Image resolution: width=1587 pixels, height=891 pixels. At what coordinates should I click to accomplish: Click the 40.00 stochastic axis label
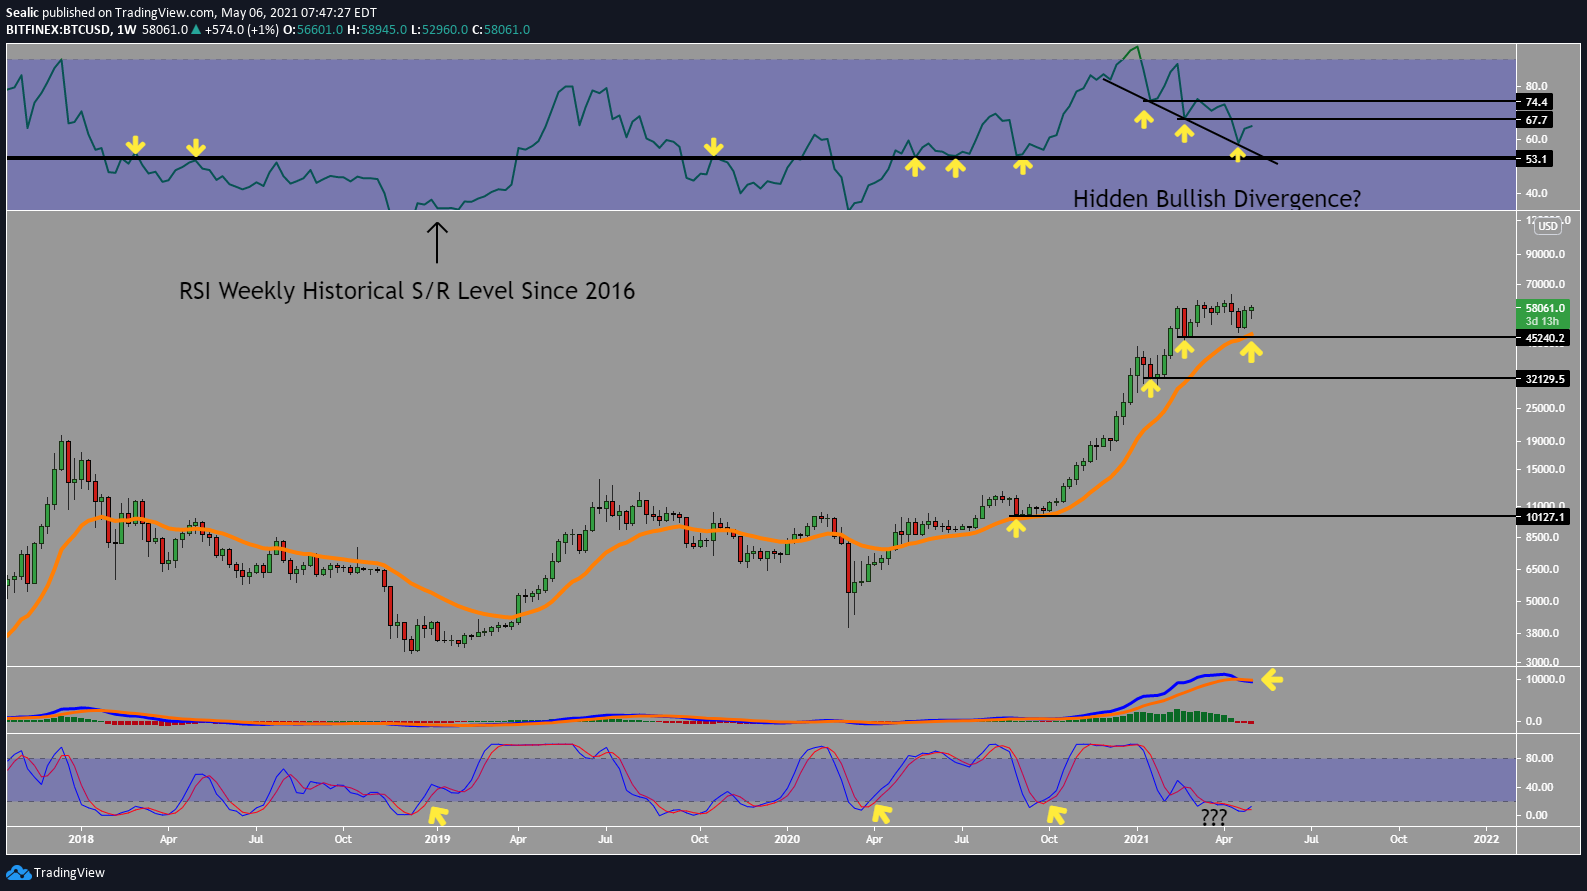[x=1539, y=787]
